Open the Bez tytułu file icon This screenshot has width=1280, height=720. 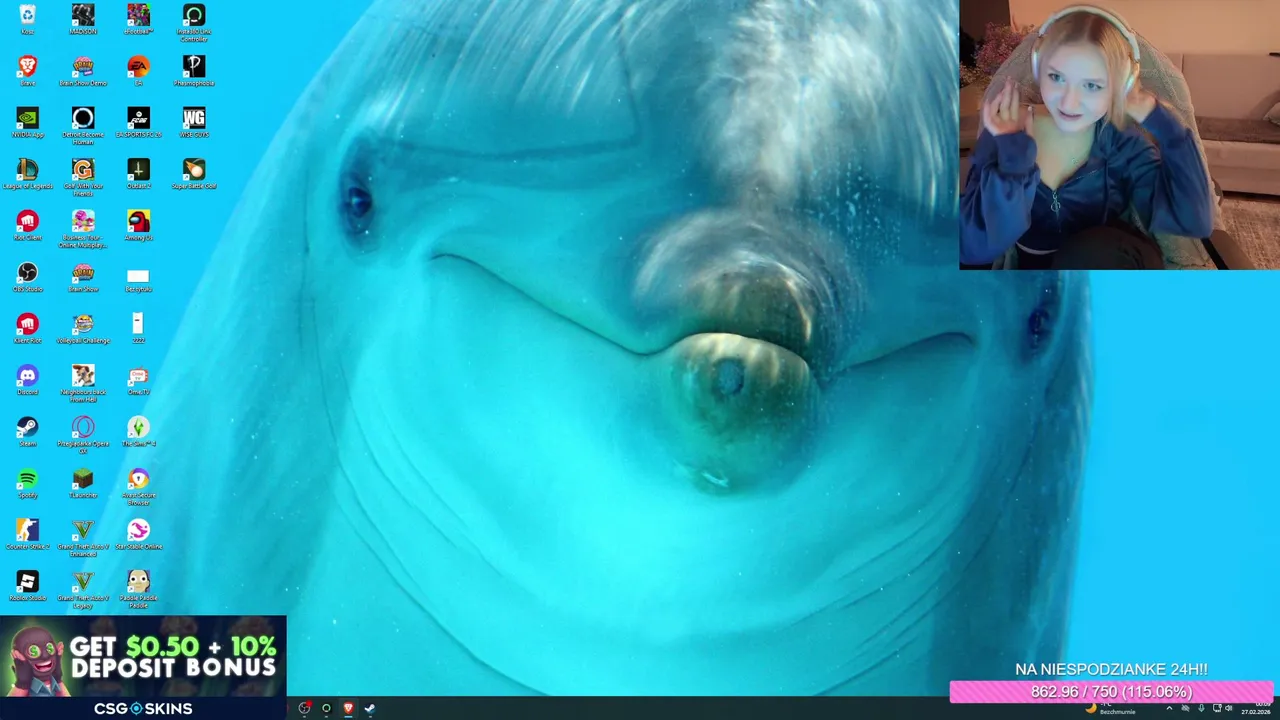click(138, 279)
